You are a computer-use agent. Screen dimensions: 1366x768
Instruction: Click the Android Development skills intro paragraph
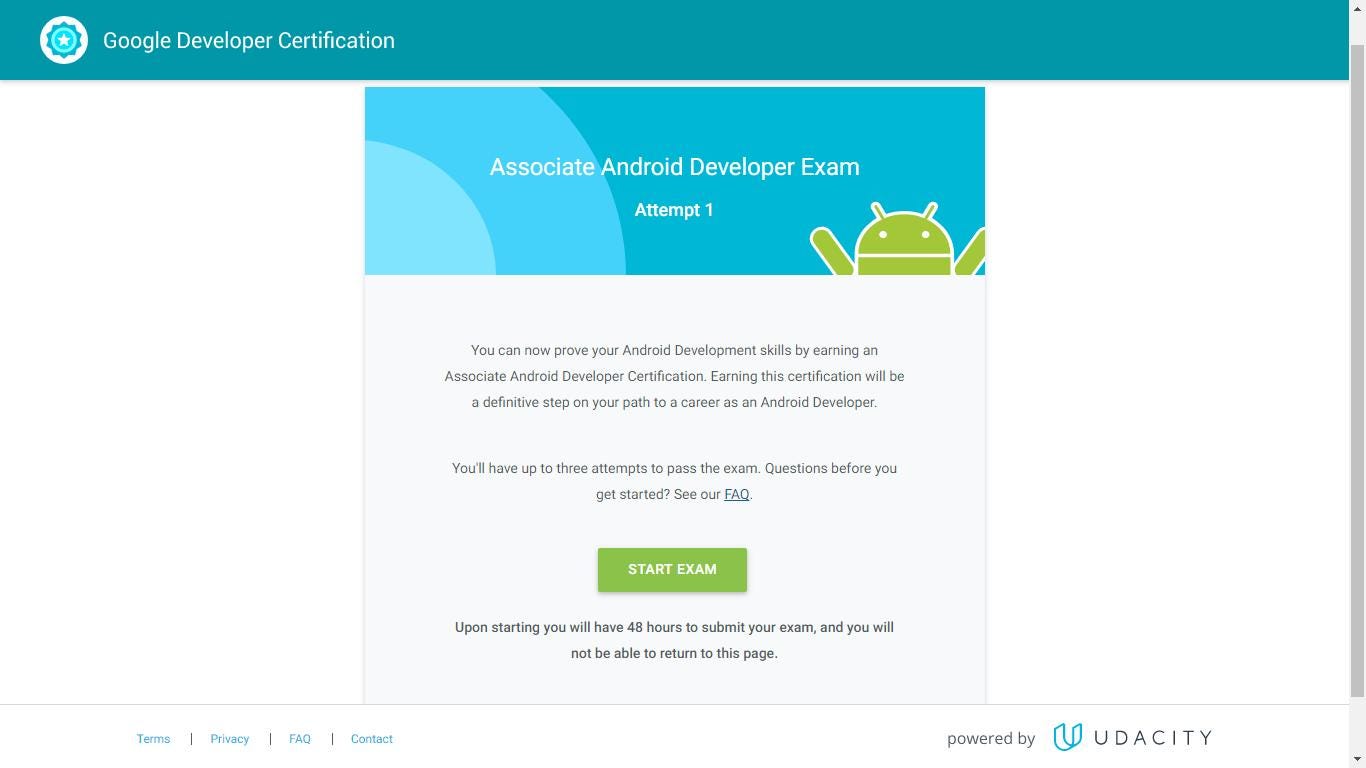point(674,376)
